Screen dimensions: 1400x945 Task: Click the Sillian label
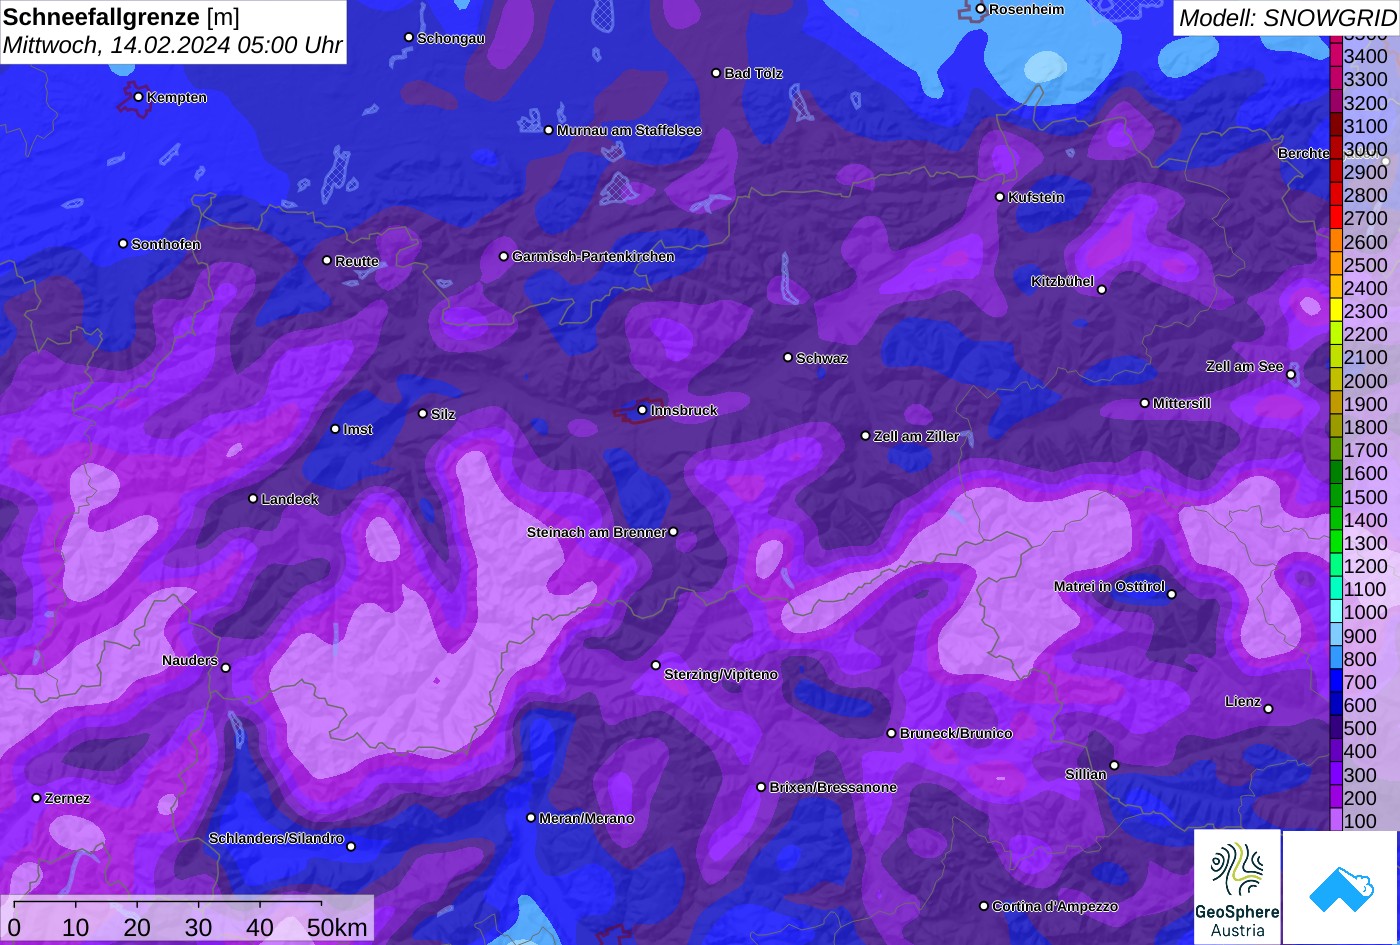pyautogui.click(x=1086, y=774)
